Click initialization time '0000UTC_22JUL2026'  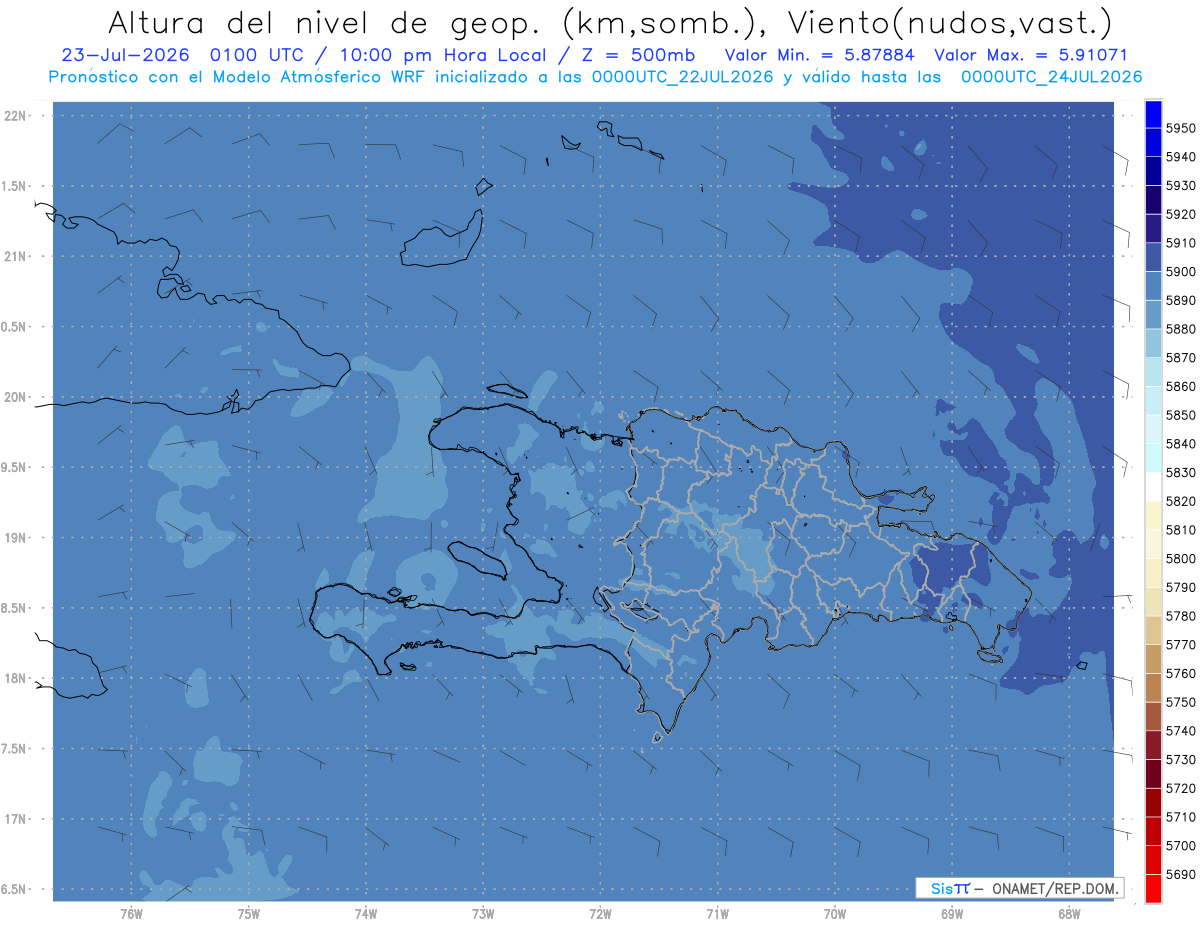point(683,77)
